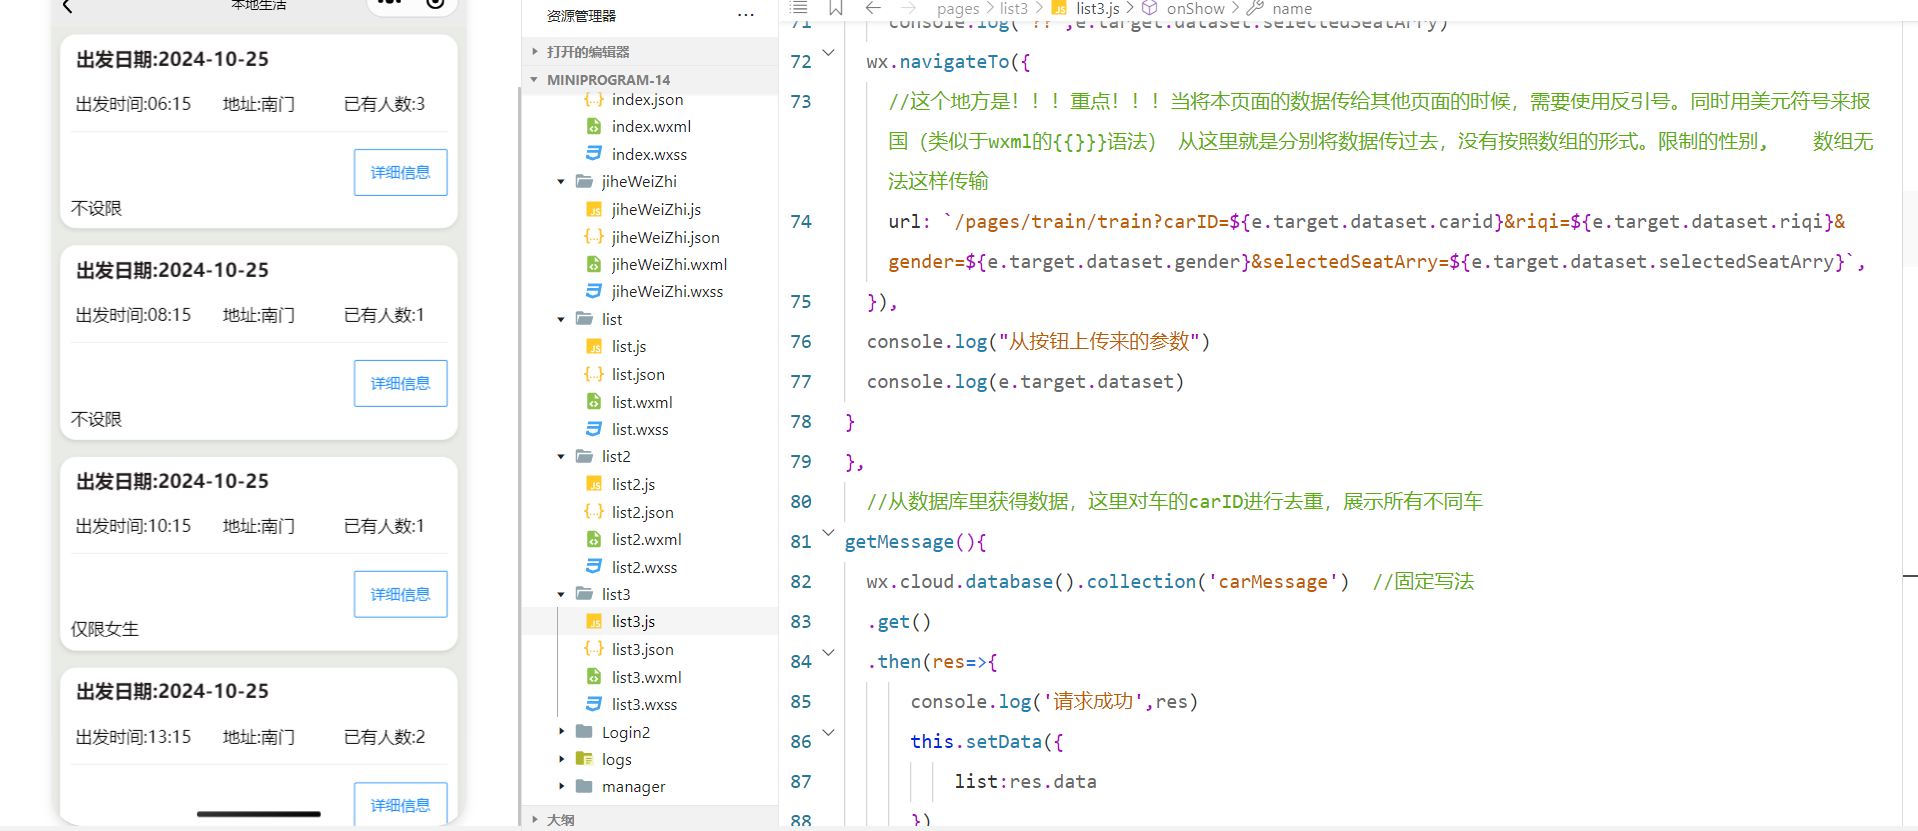1918x831 pixels.
Task: Click the JS icon beside list2.js
Action: coord(594,484)
